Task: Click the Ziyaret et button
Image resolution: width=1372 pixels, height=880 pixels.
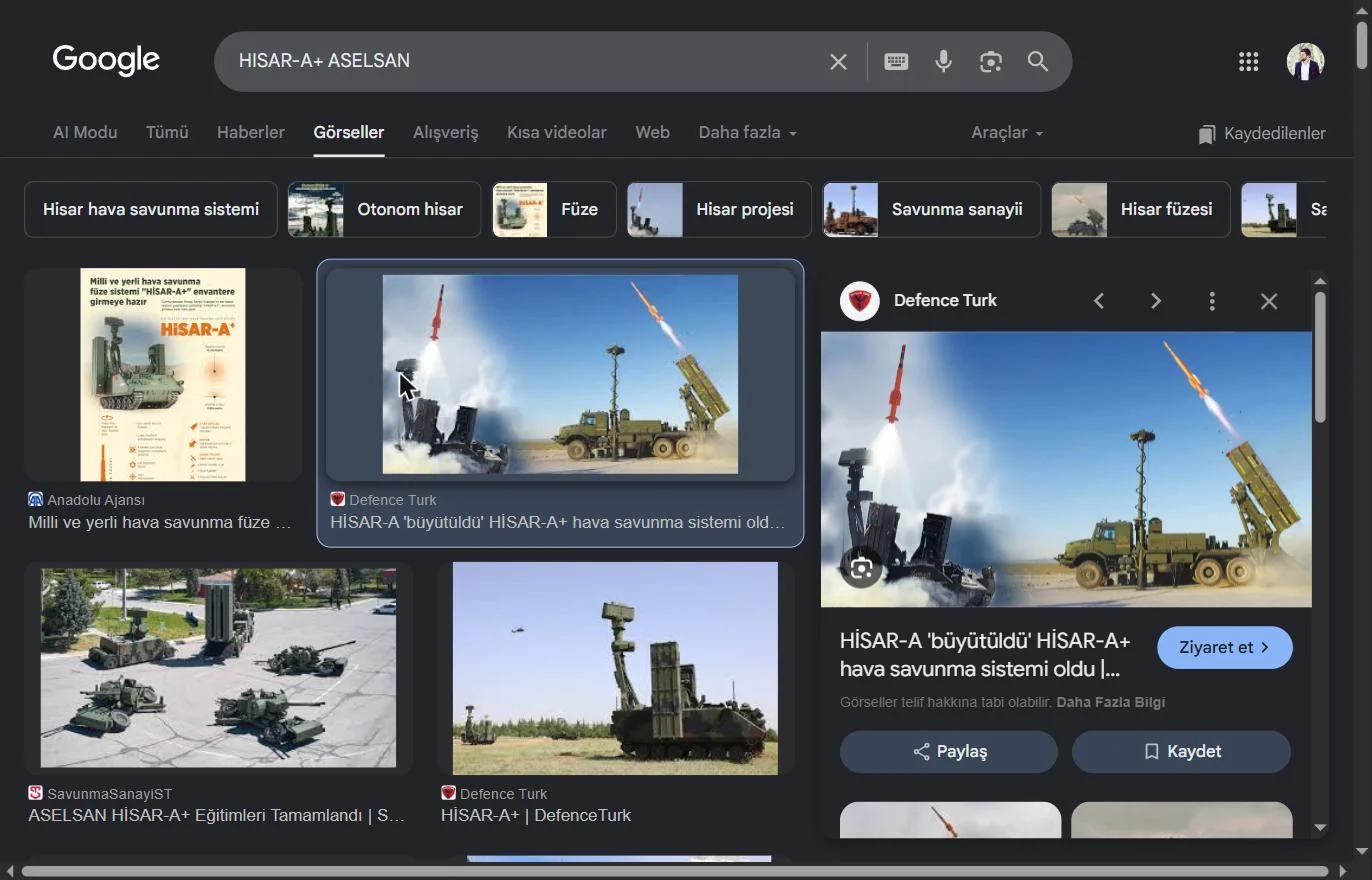Action: [1225, 647]
